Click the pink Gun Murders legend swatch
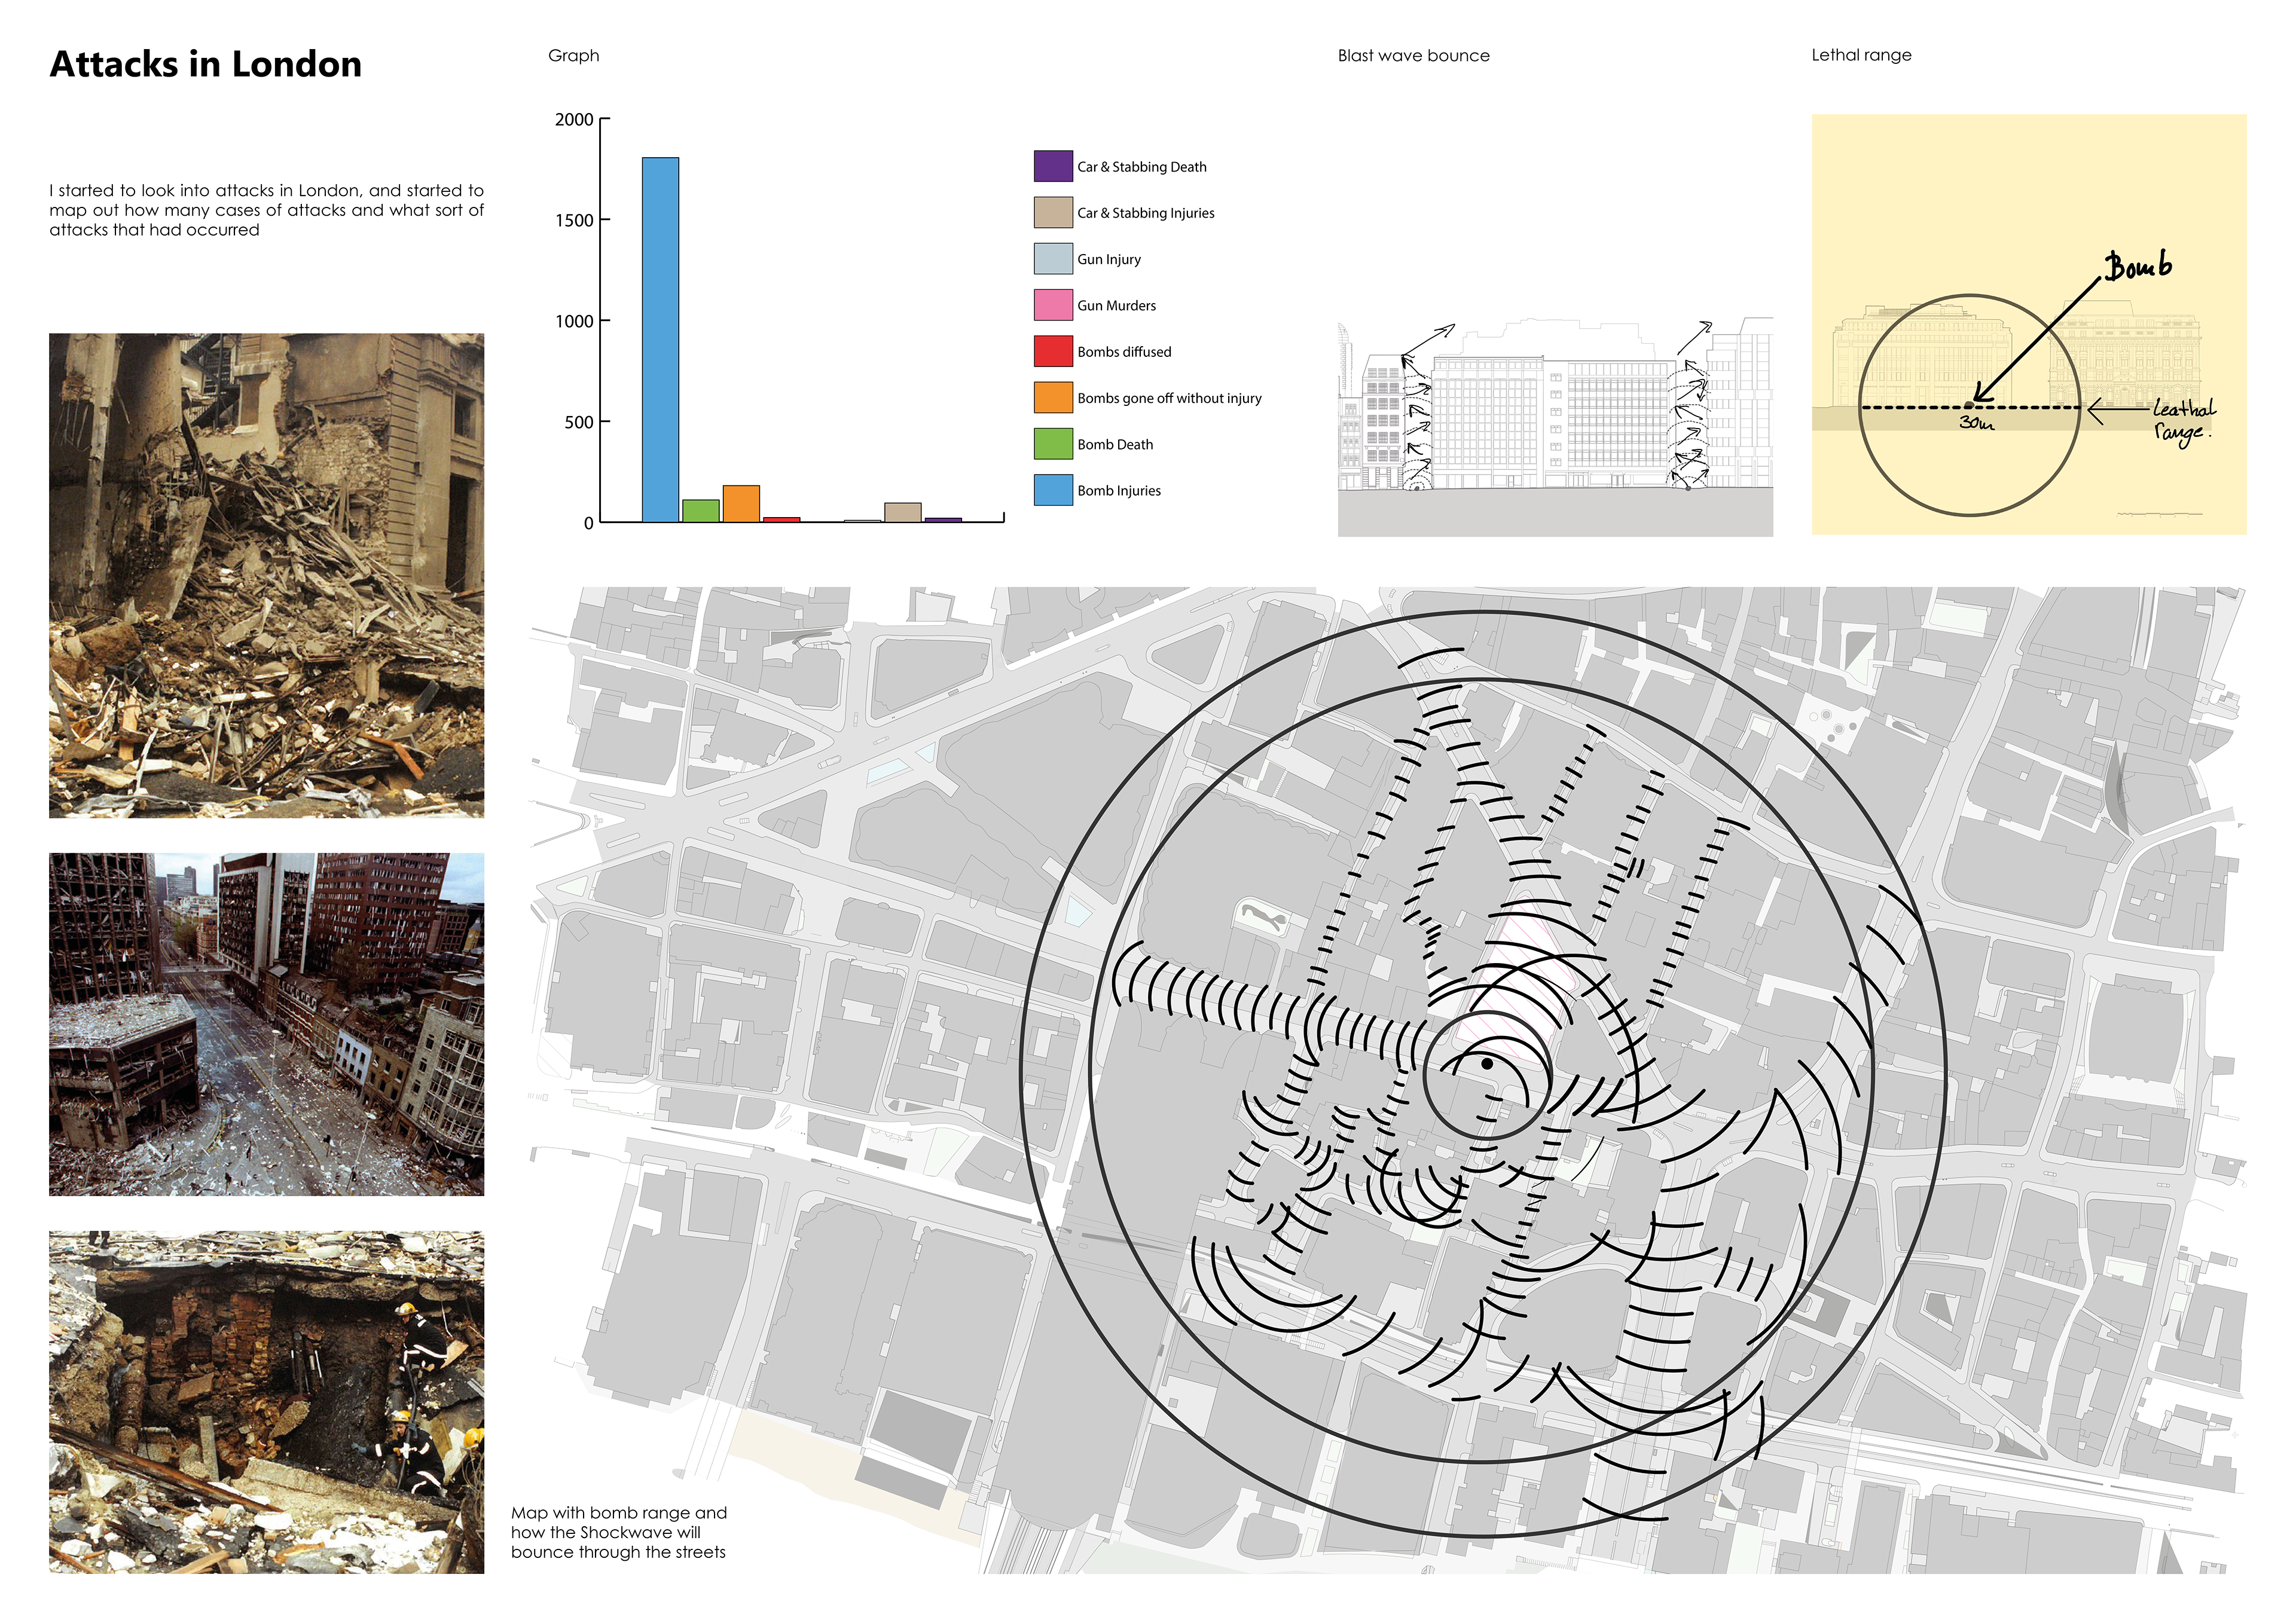The height and width of the screenshot is (1623, 2296). point(1053,305)
